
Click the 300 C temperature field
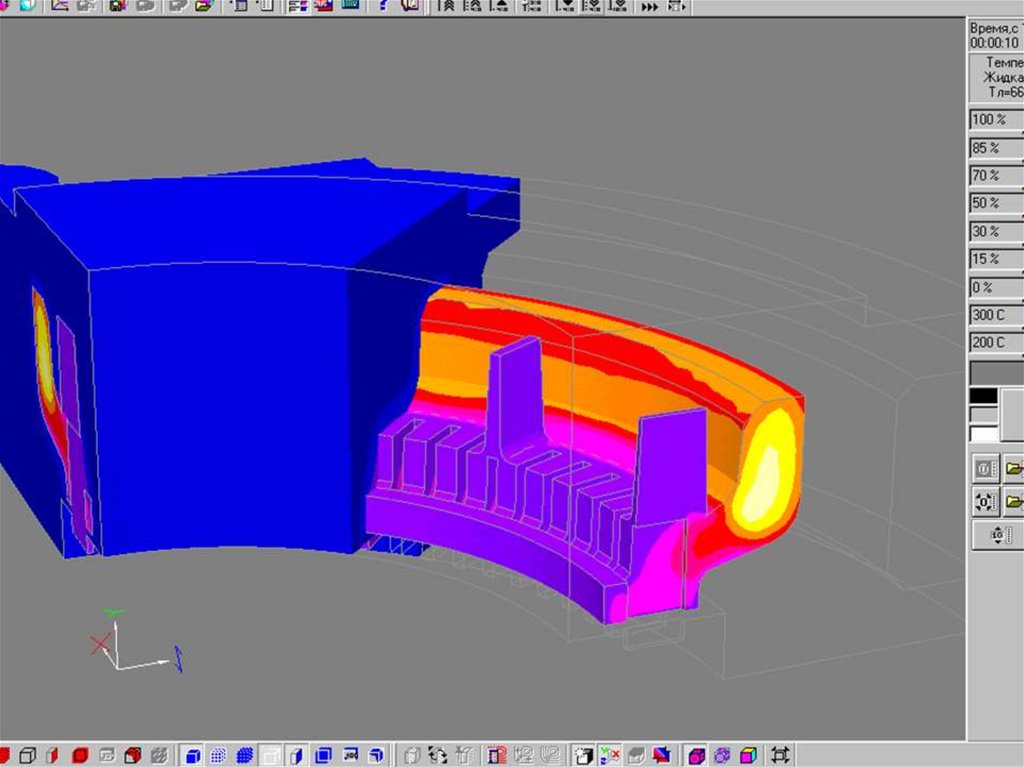point(995,316)
